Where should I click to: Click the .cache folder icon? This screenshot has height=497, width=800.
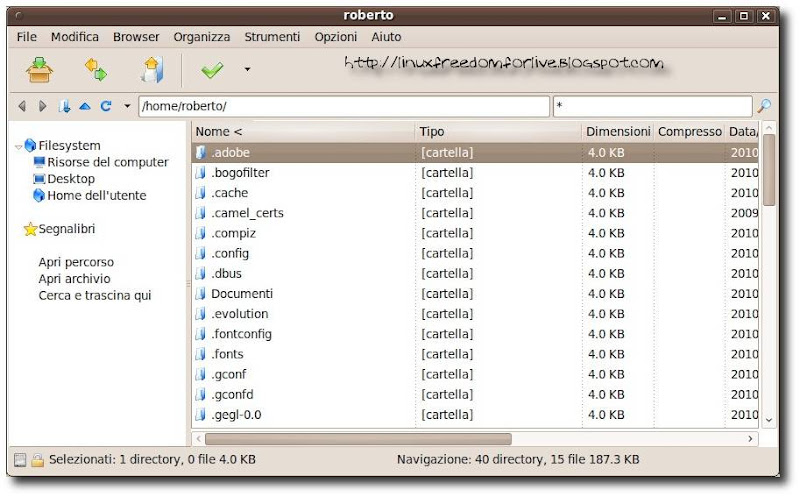click(201, 193)
